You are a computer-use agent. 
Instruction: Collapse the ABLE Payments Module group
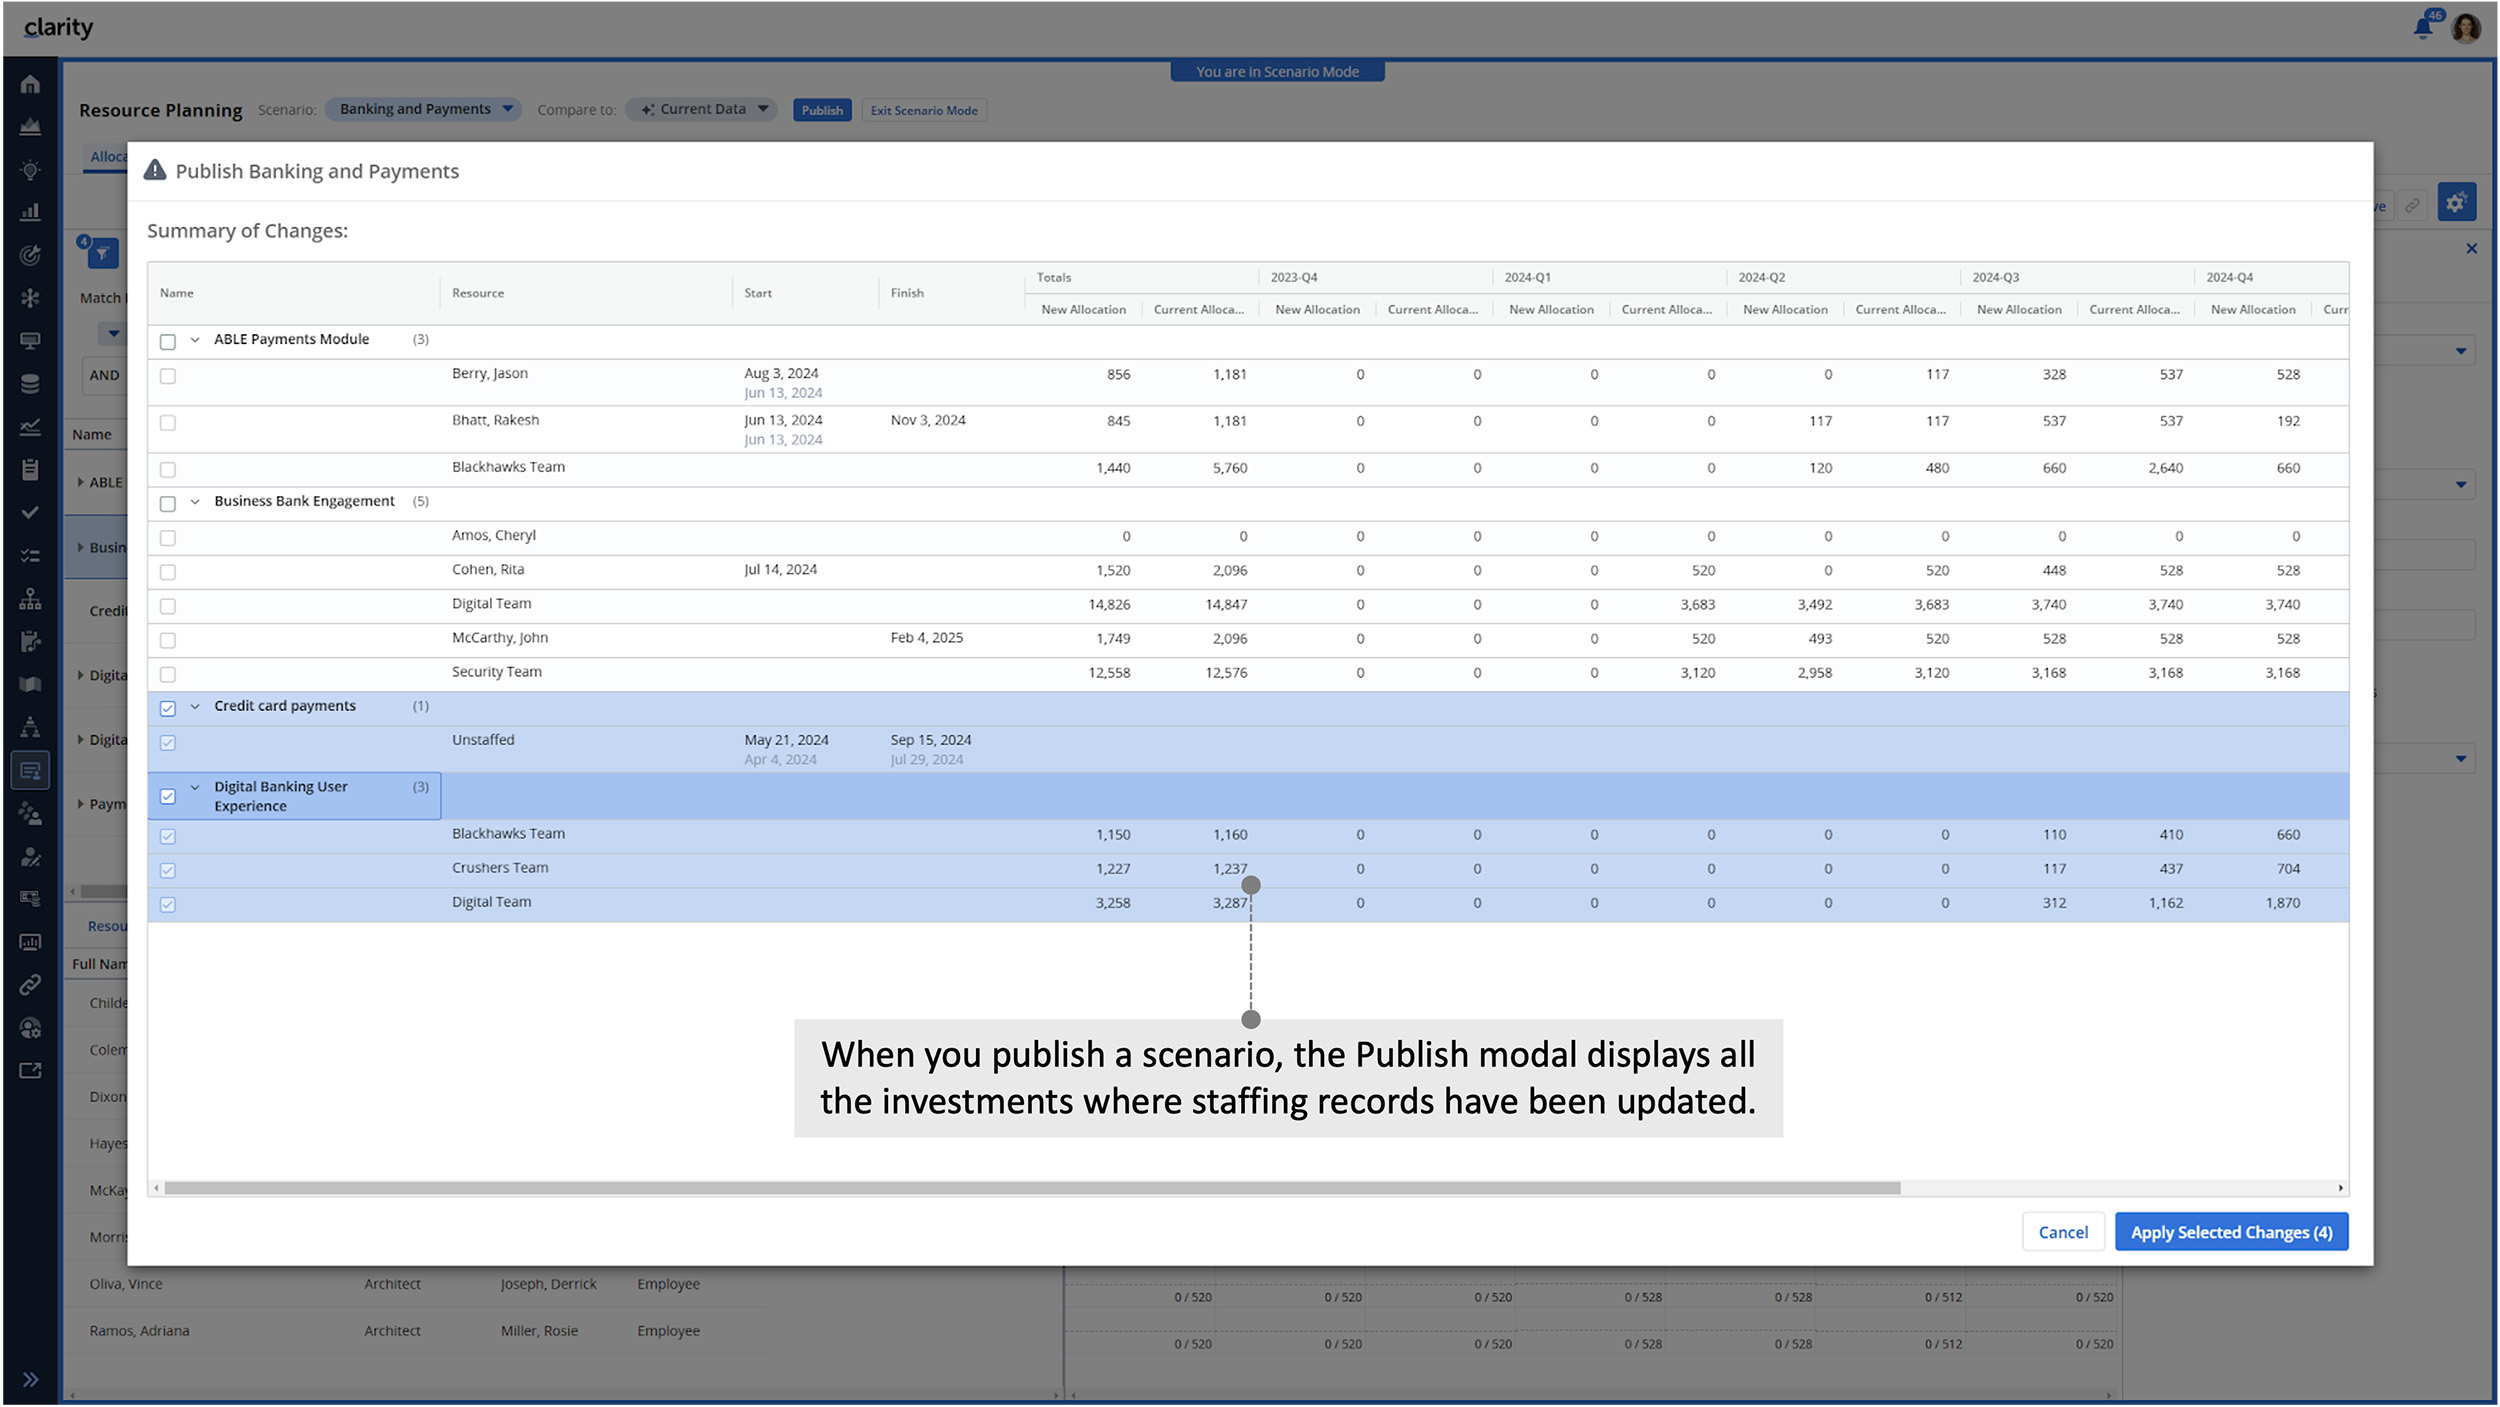[x=195, y=340]
